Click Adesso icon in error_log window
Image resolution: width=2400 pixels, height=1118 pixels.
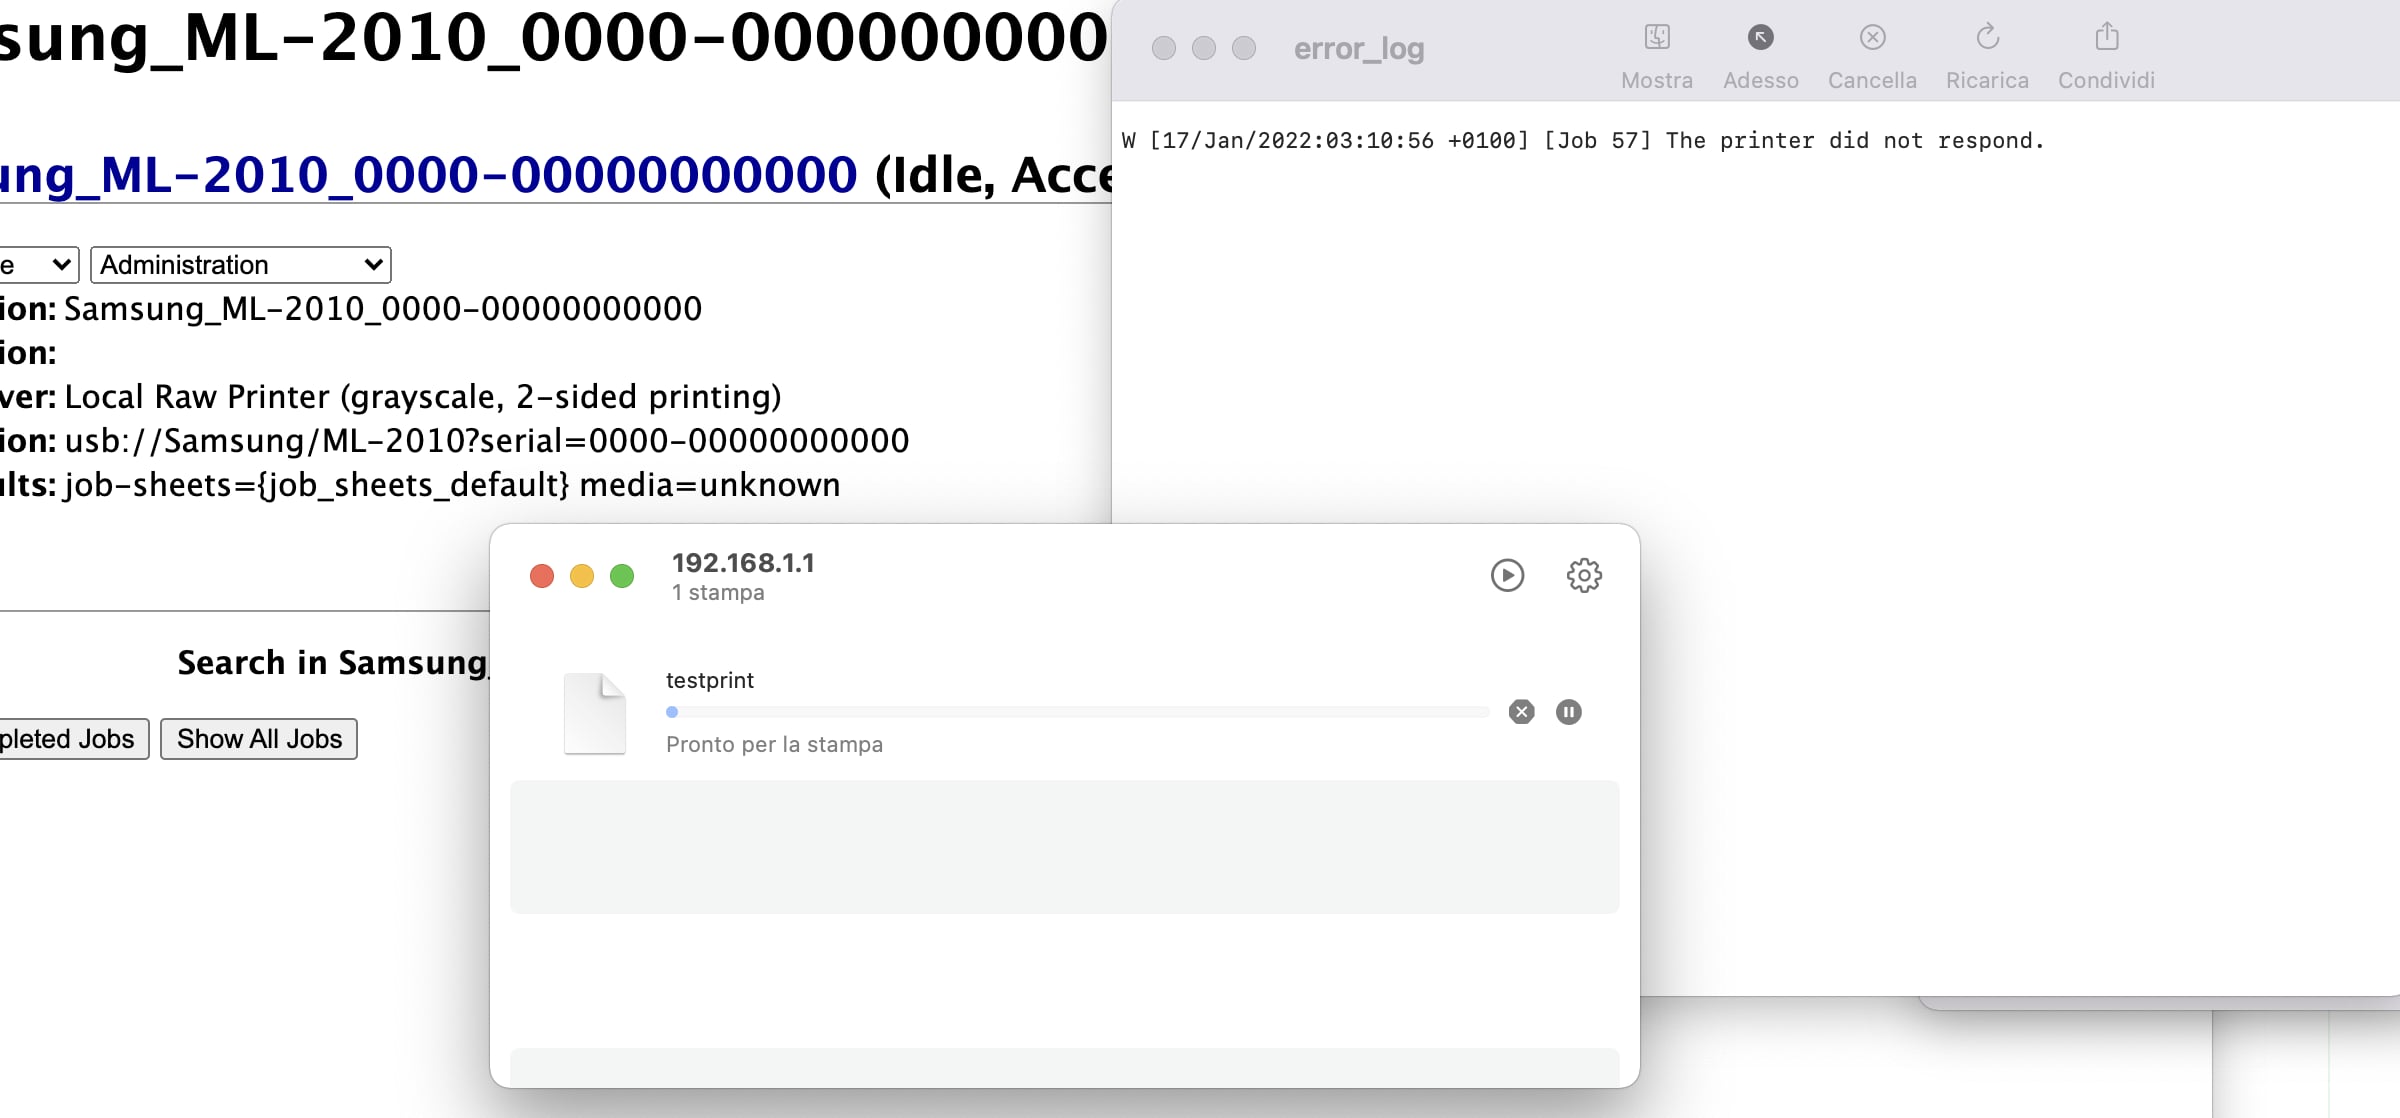pos(1760,37)
